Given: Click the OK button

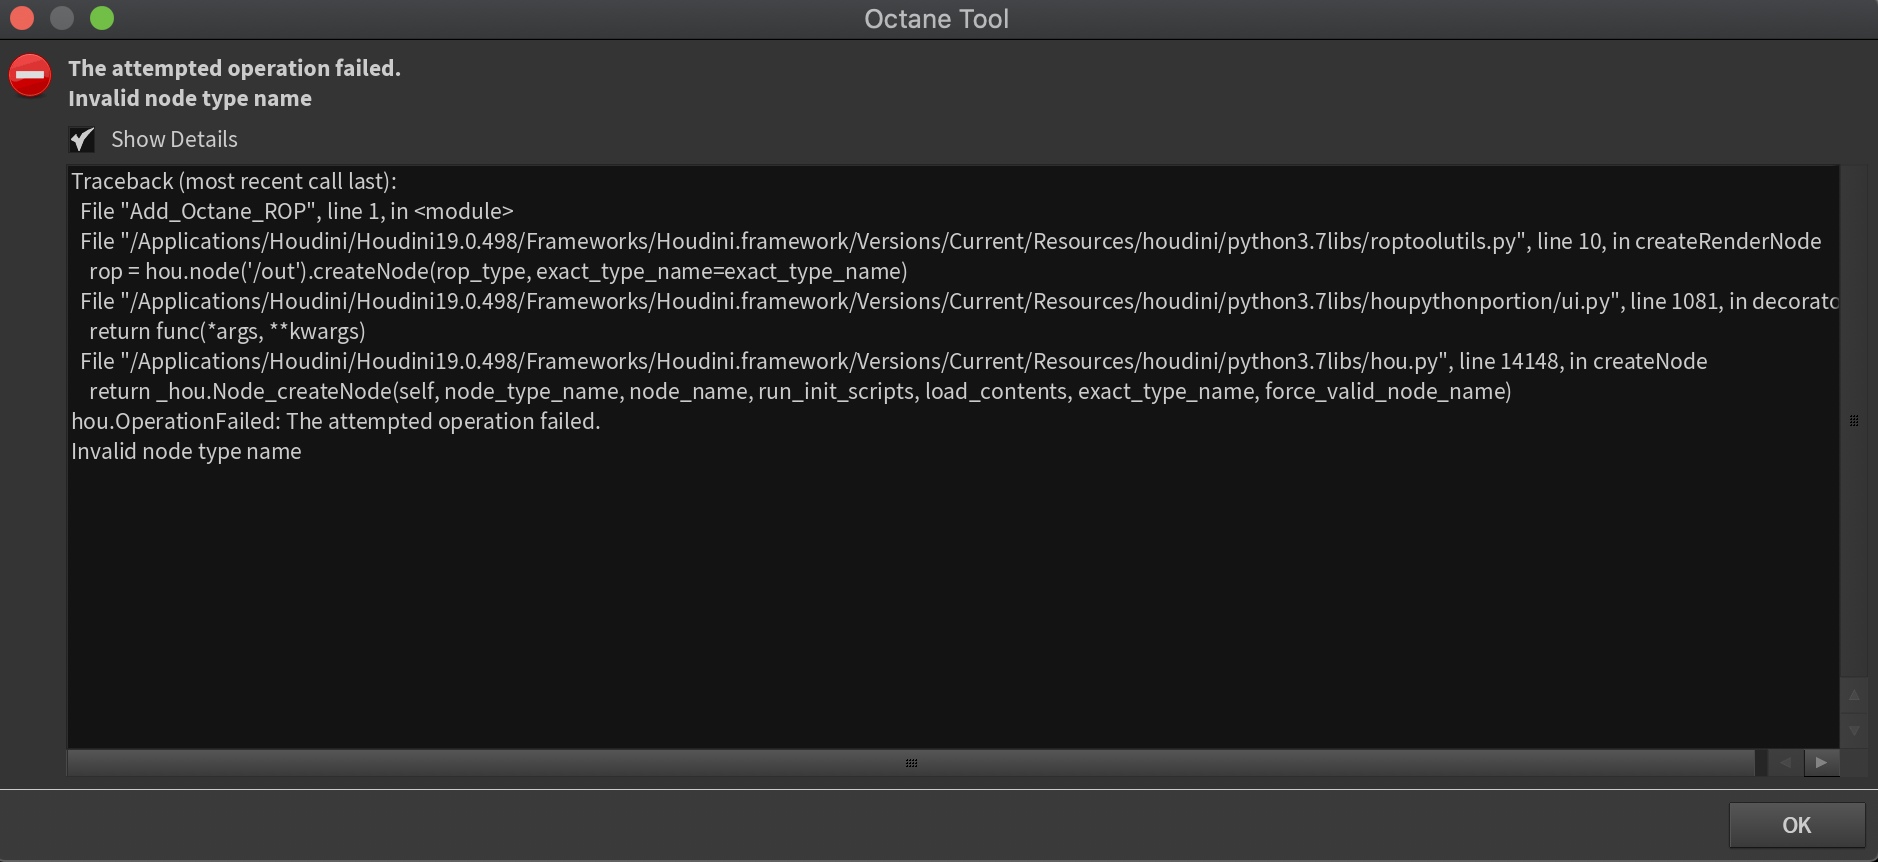Looking at the screenshot, I should pyautogui.click(x=1797, y=825).
